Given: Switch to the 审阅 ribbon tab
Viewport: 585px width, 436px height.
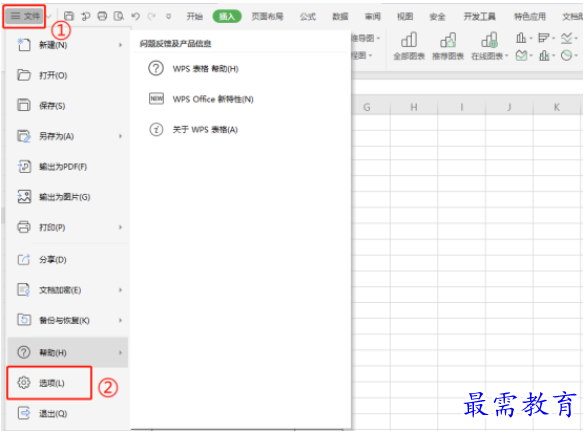Looking at the screenshot, I should click(373, 16).
